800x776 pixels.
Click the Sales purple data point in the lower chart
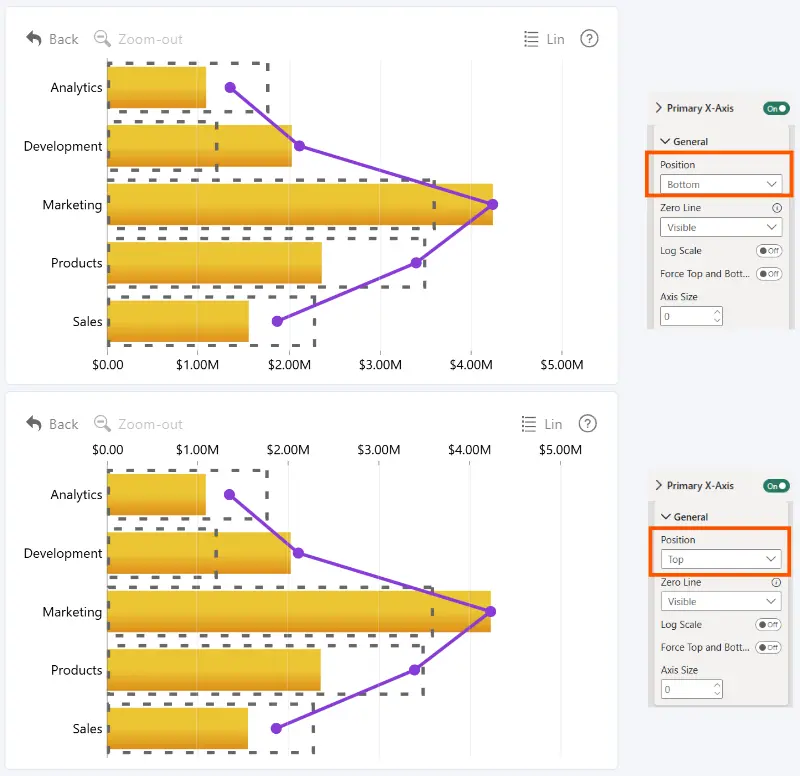coord(276,729)
